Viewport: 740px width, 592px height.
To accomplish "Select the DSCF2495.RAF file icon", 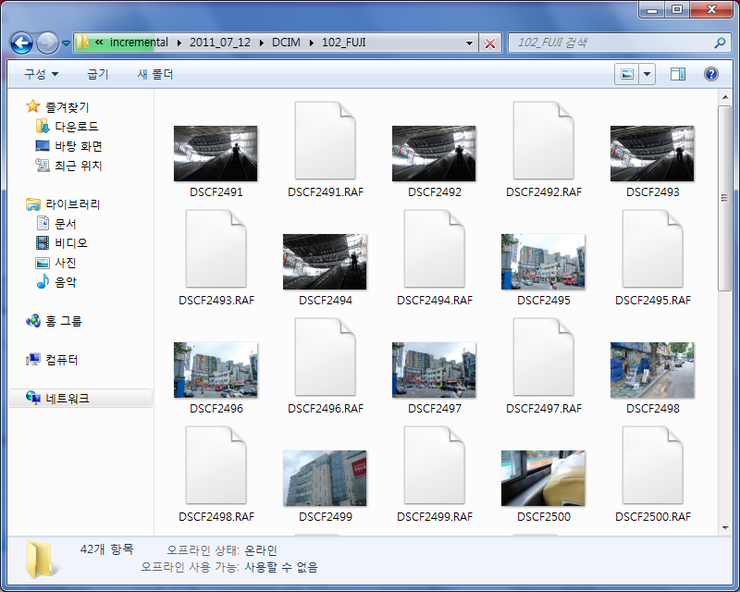I will (653, 249).
